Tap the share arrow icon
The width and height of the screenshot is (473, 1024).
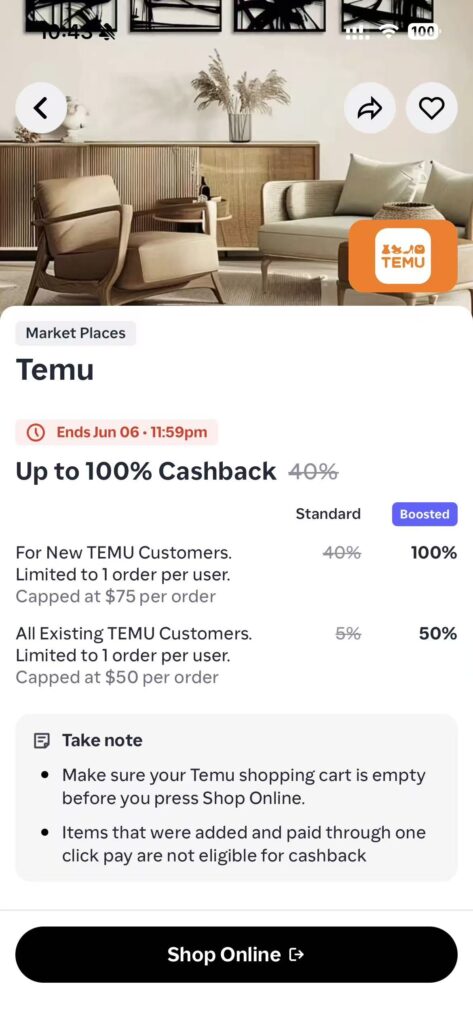click(x=369, y=108)
